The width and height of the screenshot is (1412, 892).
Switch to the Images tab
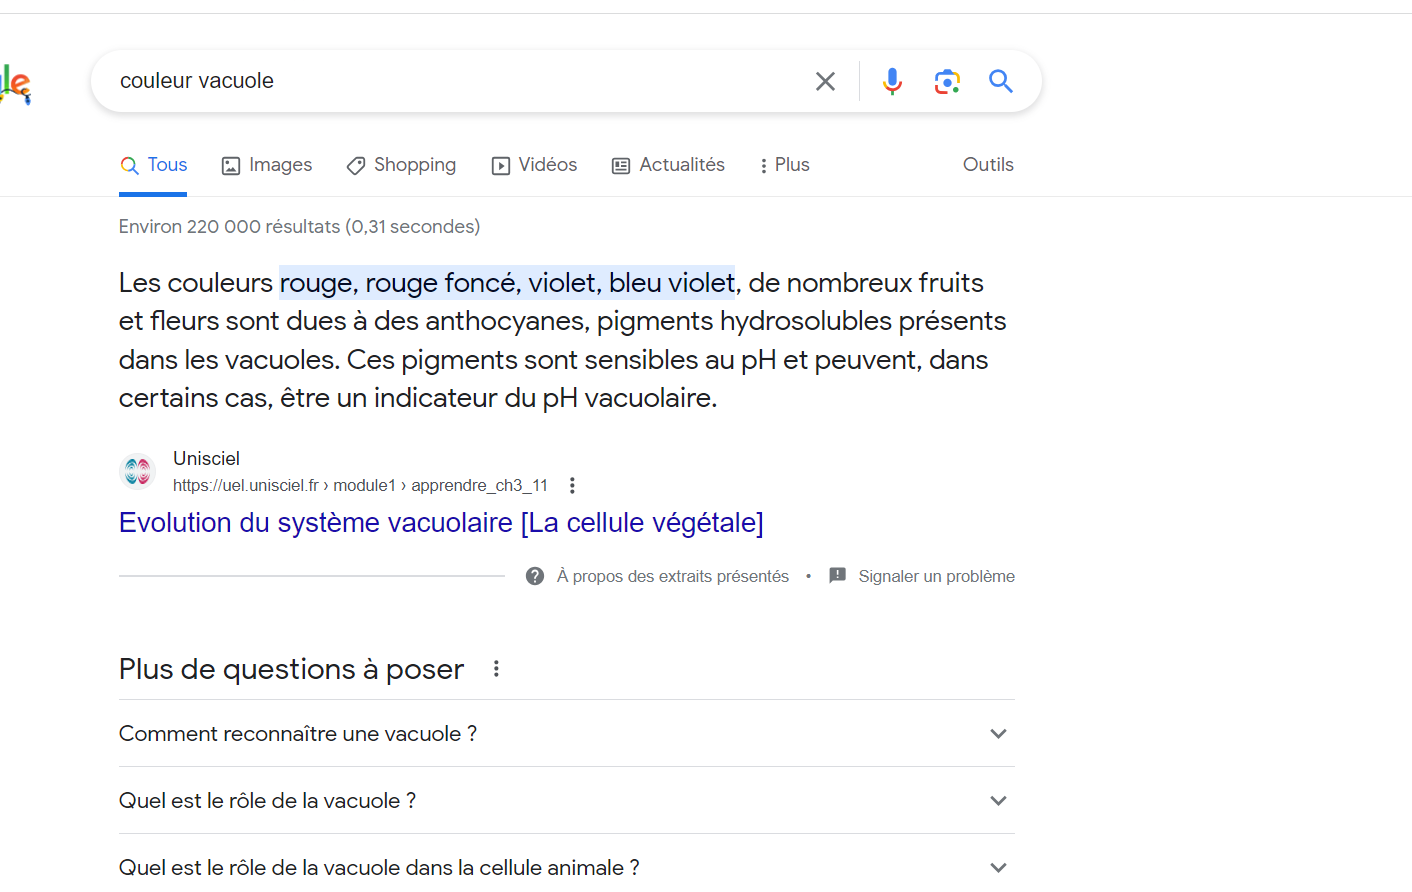267,164
